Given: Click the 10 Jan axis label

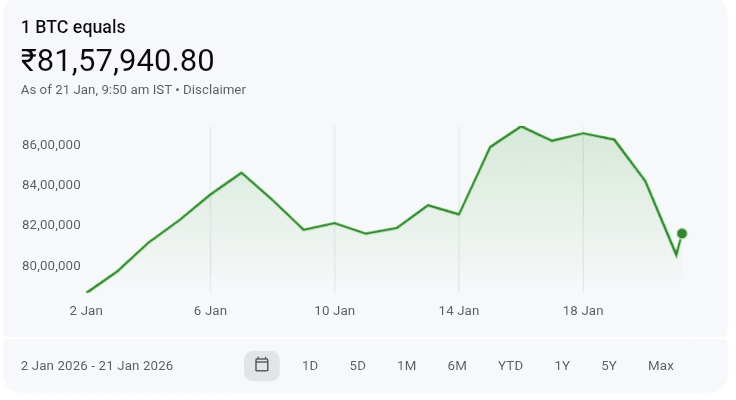Looking at the screenshot, I should (x=335, y=310).
